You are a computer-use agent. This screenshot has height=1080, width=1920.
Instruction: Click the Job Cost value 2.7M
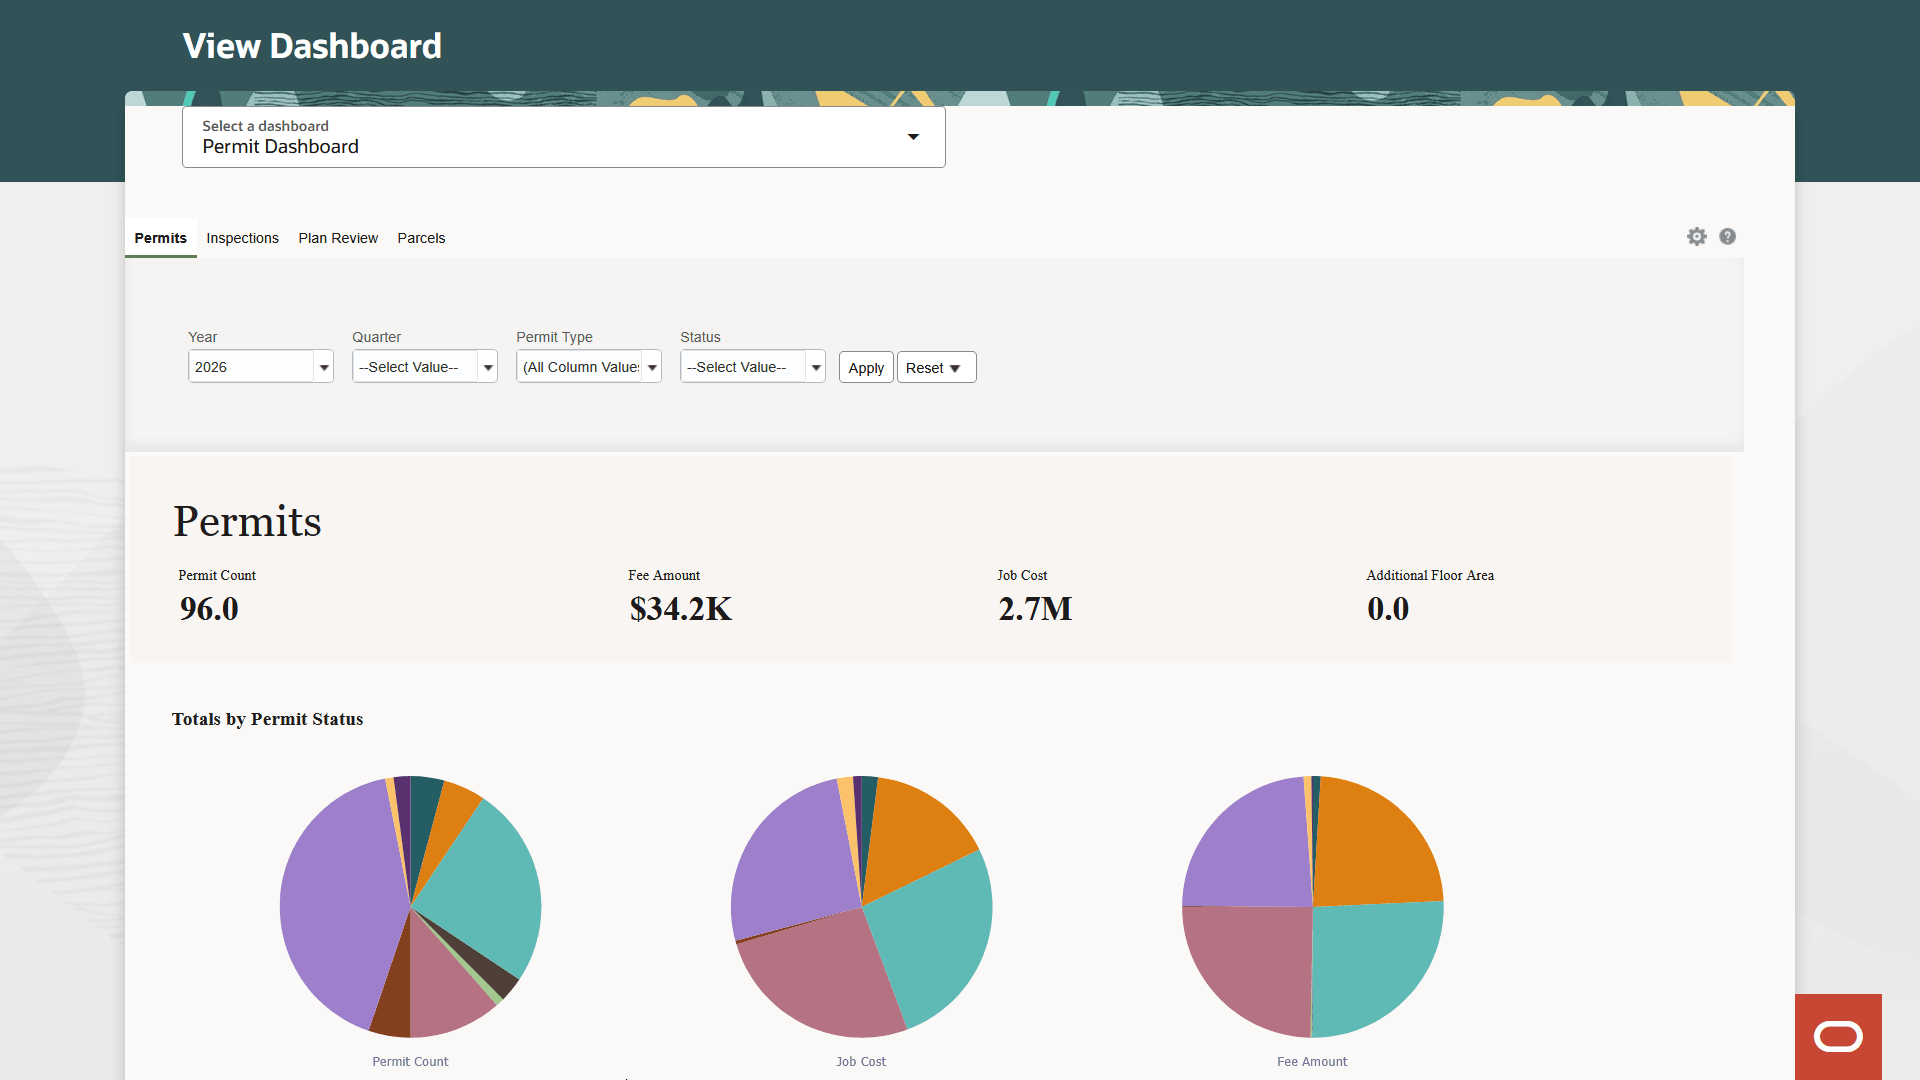[x=1035, y=609]
